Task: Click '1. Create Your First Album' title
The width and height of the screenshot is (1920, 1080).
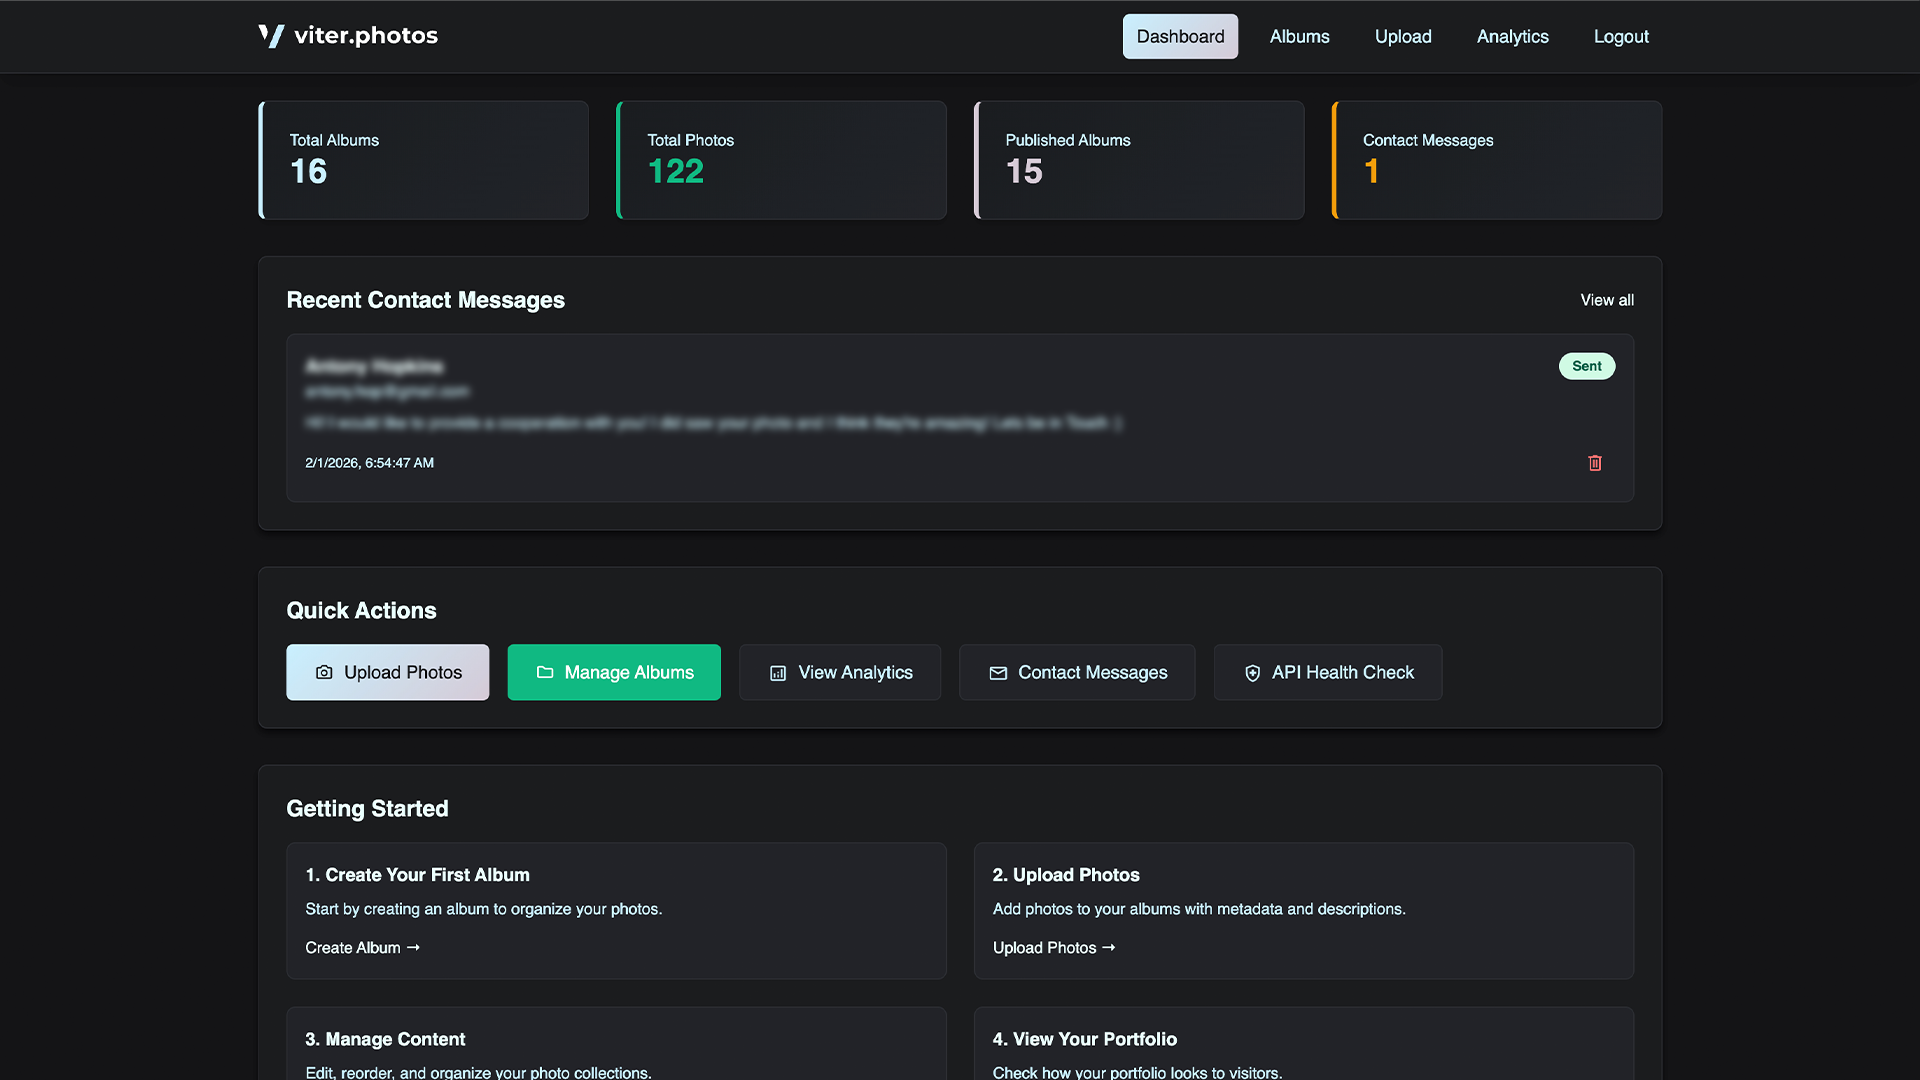Action: click(417, 875)
